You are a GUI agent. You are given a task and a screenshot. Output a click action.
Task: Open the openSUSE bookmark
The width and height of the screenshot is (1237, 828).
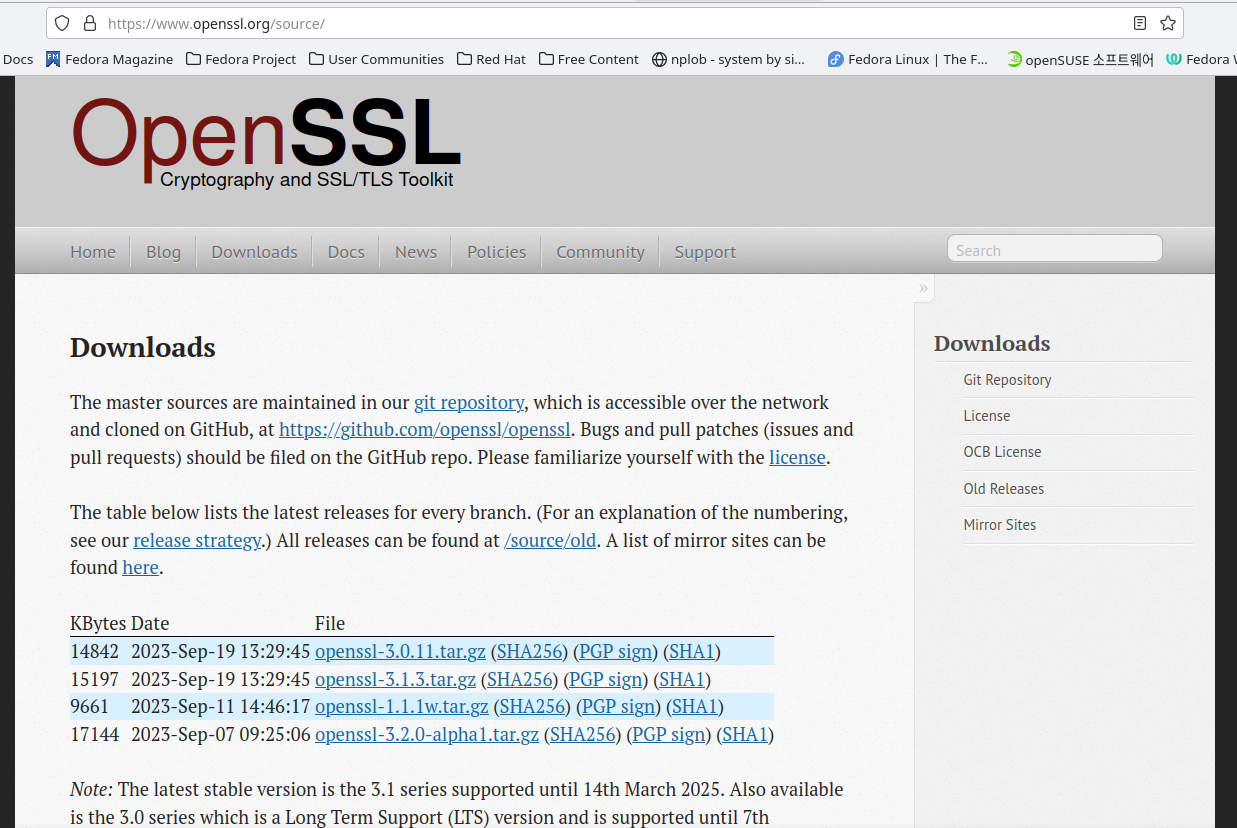[1080, 59]
